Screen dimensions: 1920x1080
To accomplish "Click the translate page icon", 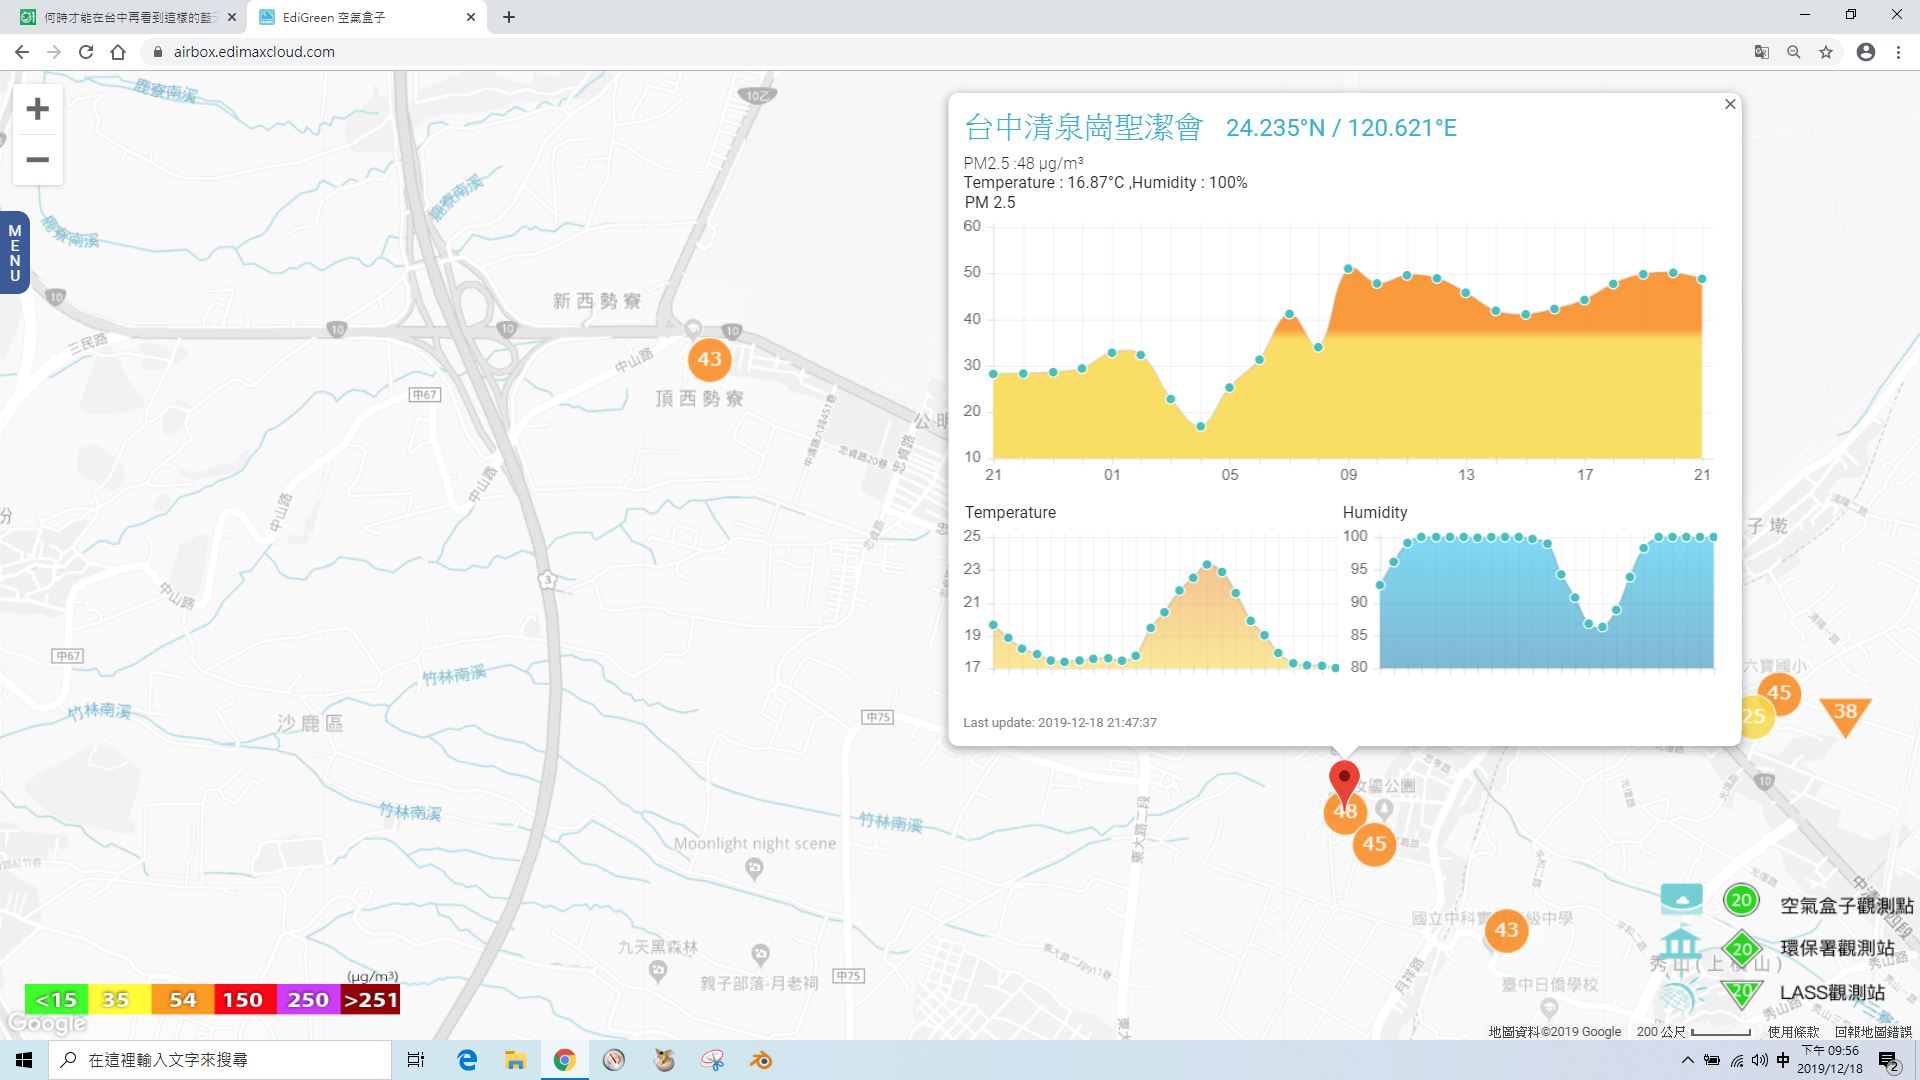I will 1762,52.
